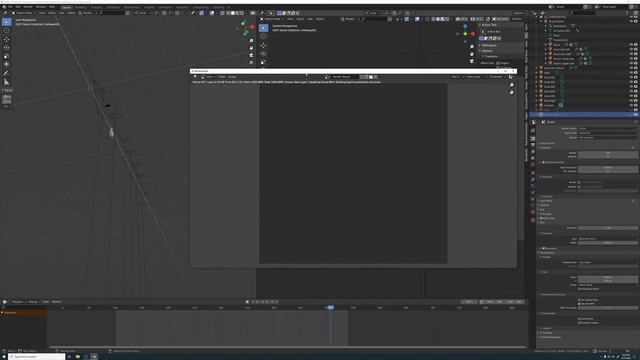Toggle the Use Spatial Splits checkbox
This screenshot has height=360, width=640.
tap(580, 300)
